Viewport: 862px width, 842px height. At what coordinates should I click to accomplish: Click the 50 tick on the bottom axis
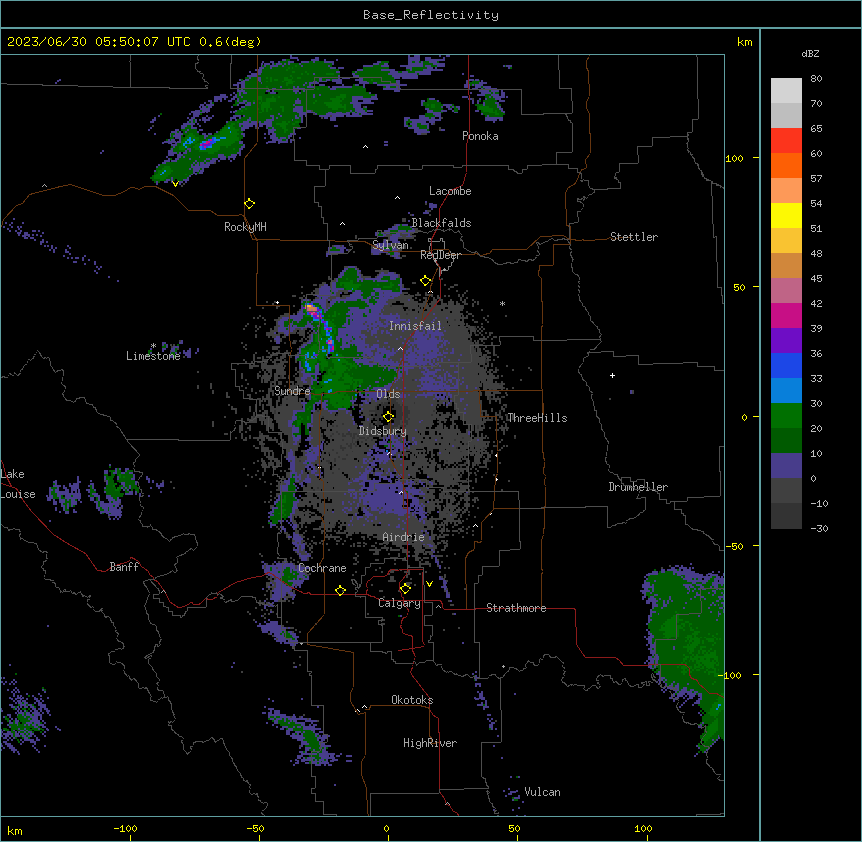coord(514,828)
